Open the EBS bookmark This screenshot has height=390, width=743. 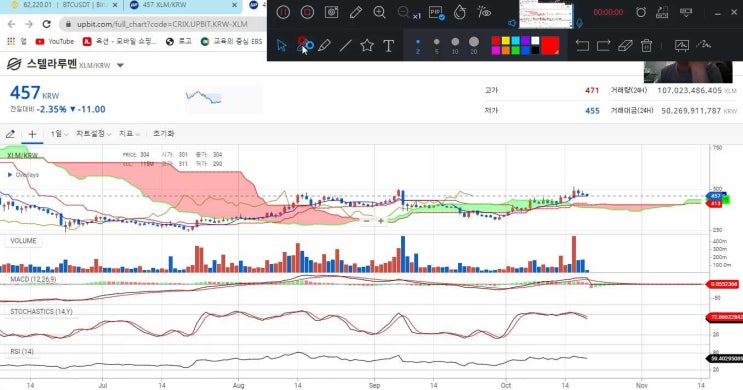(x=231, y=41)
